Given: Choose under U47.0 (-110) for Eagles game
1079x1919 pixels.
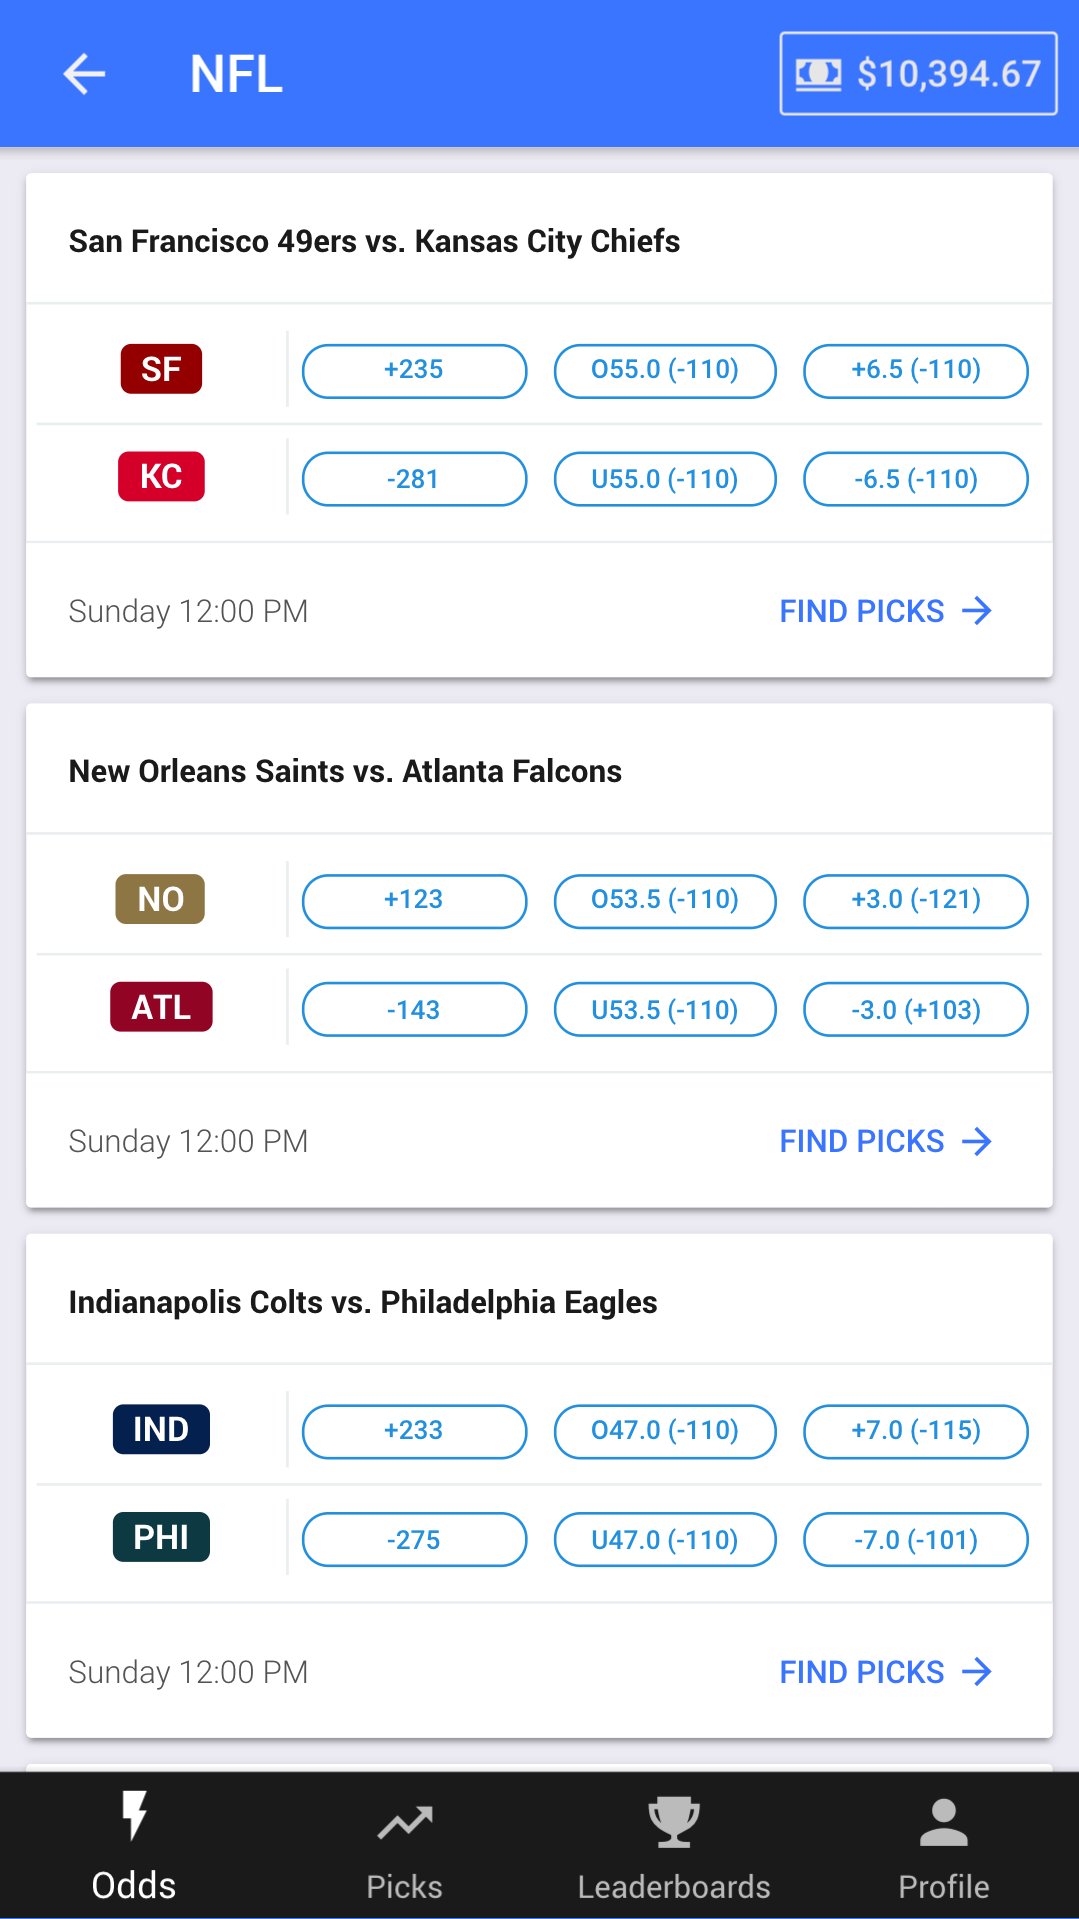Looking at the screenshot, I should [x=664, y=1540].
